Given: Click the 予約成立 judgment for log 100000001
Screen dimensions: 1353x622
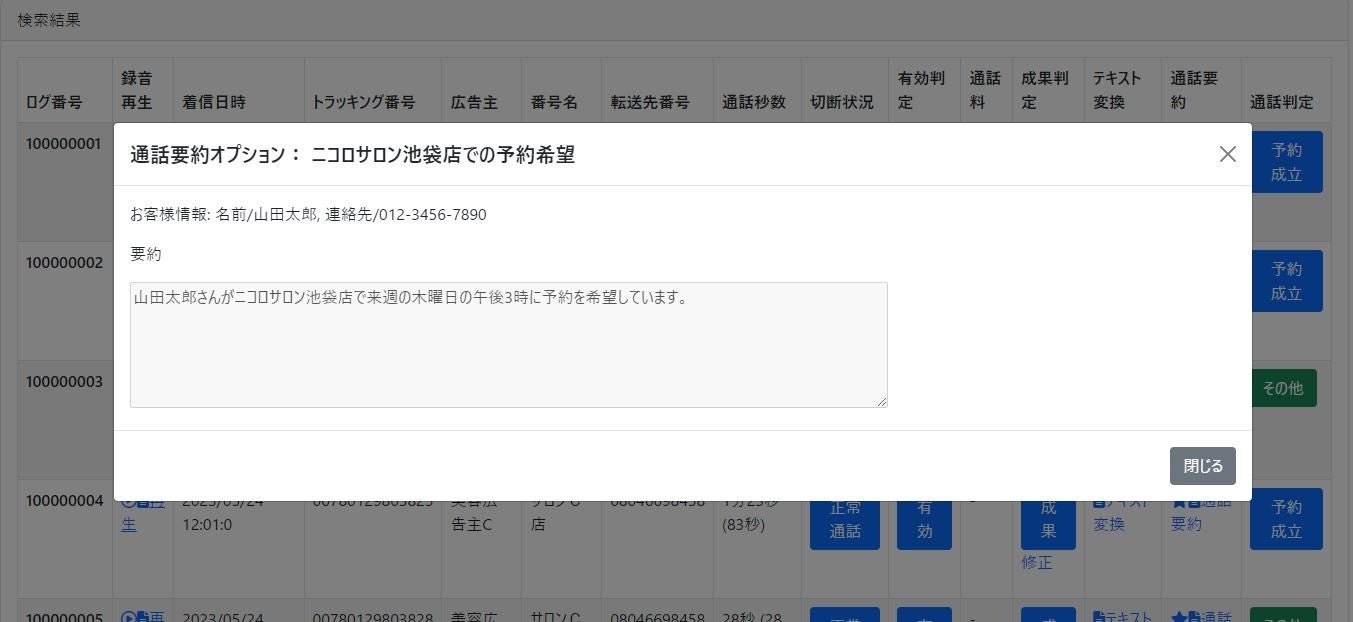Looking at the screenshot, I should click(1286, 161).
